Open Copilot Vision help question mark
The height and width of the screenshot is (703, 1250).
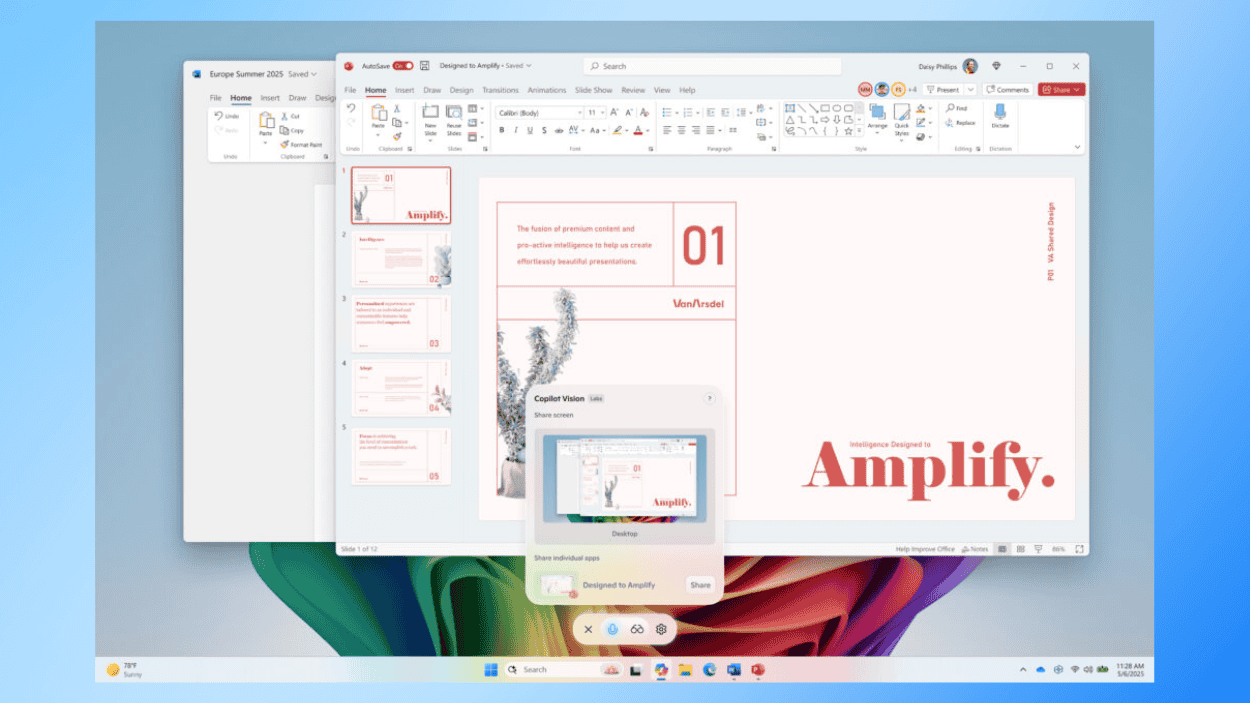click(710, 398)
